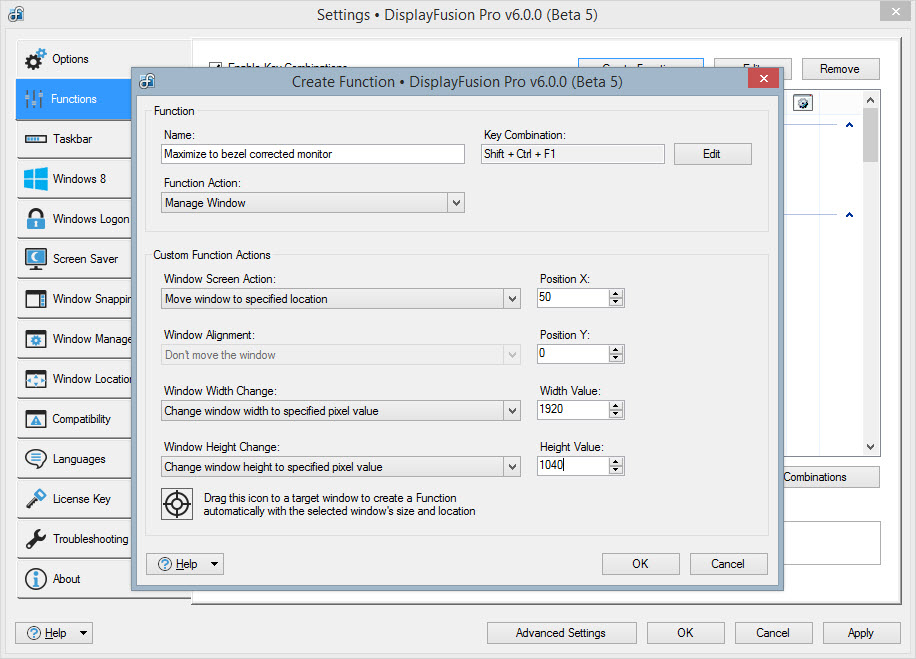The width and height of the screenshot is (916, 659).
Task: Go to the About settings tab
Action: (66, 579)
